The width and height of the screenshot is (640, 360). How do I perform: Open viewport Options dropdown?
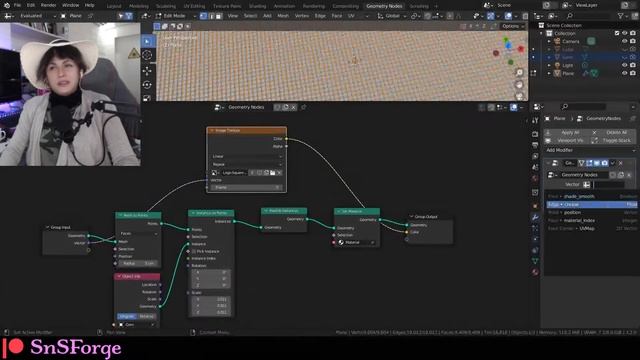point(513,26)
